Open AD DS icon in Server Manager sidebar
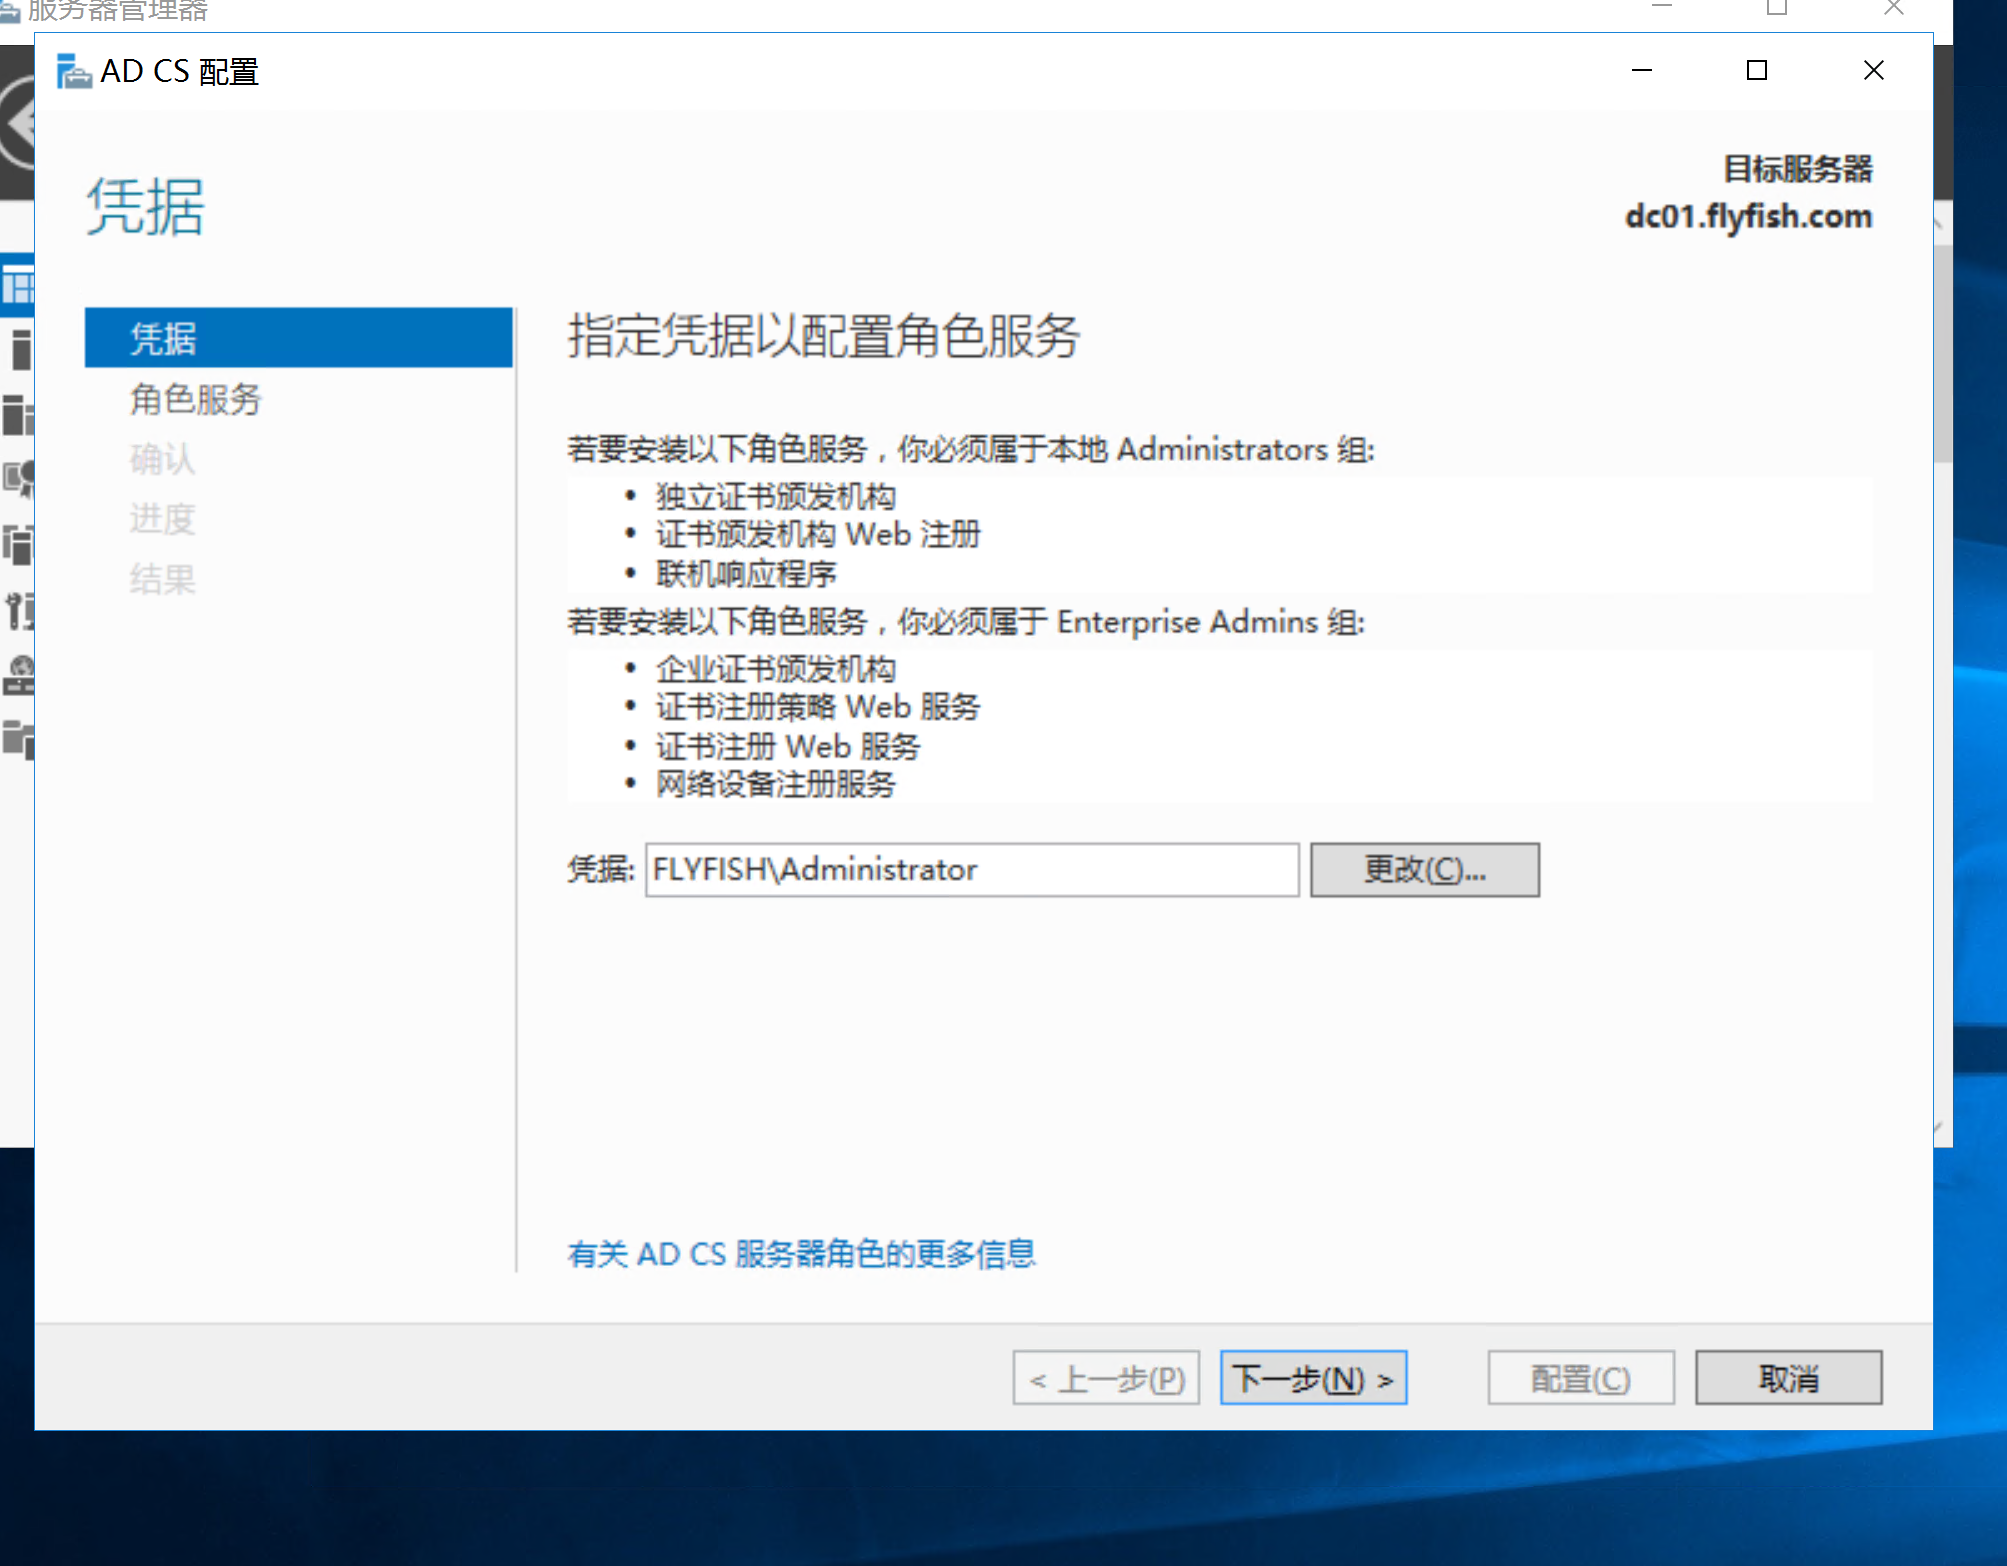The height and width of the screenshot is (1566, 2007). pyautogui.click(x=18, y=545)
